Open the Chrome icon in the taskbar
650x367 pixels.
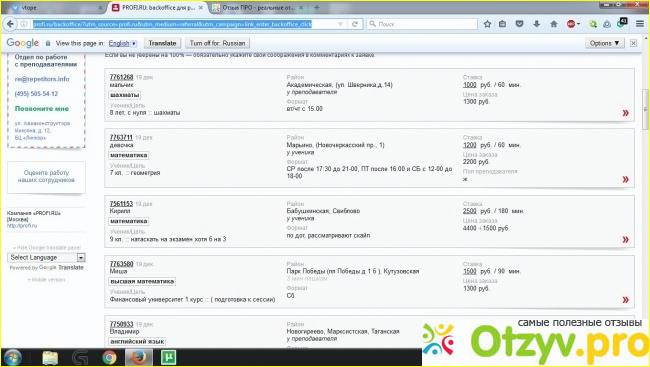tap(109, 357)
